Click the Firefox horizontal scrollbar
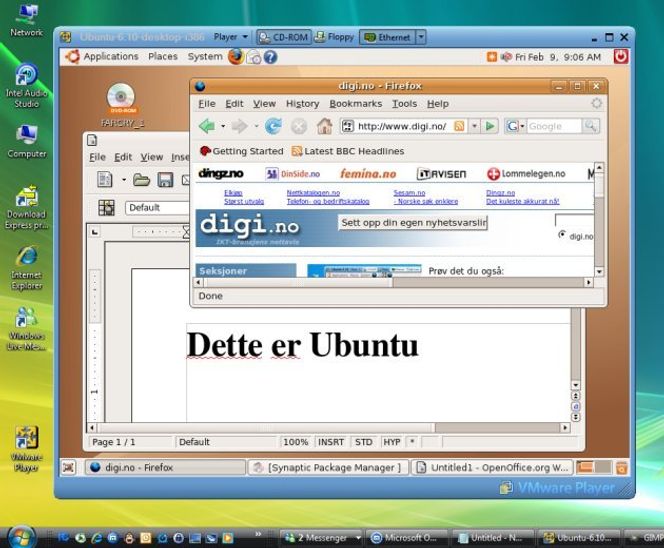Viewport: 664px width, 548px height. click(x=392, y=282)
